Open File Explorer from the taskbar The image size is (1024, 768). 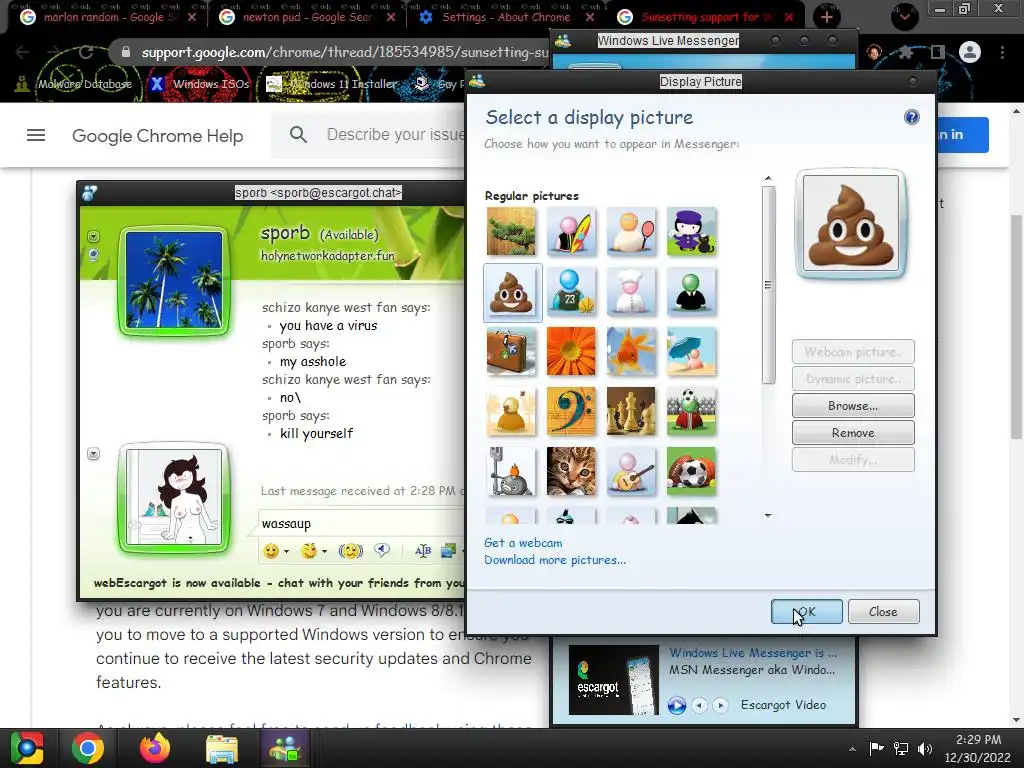pyautogui.click(x=222, y=748)
